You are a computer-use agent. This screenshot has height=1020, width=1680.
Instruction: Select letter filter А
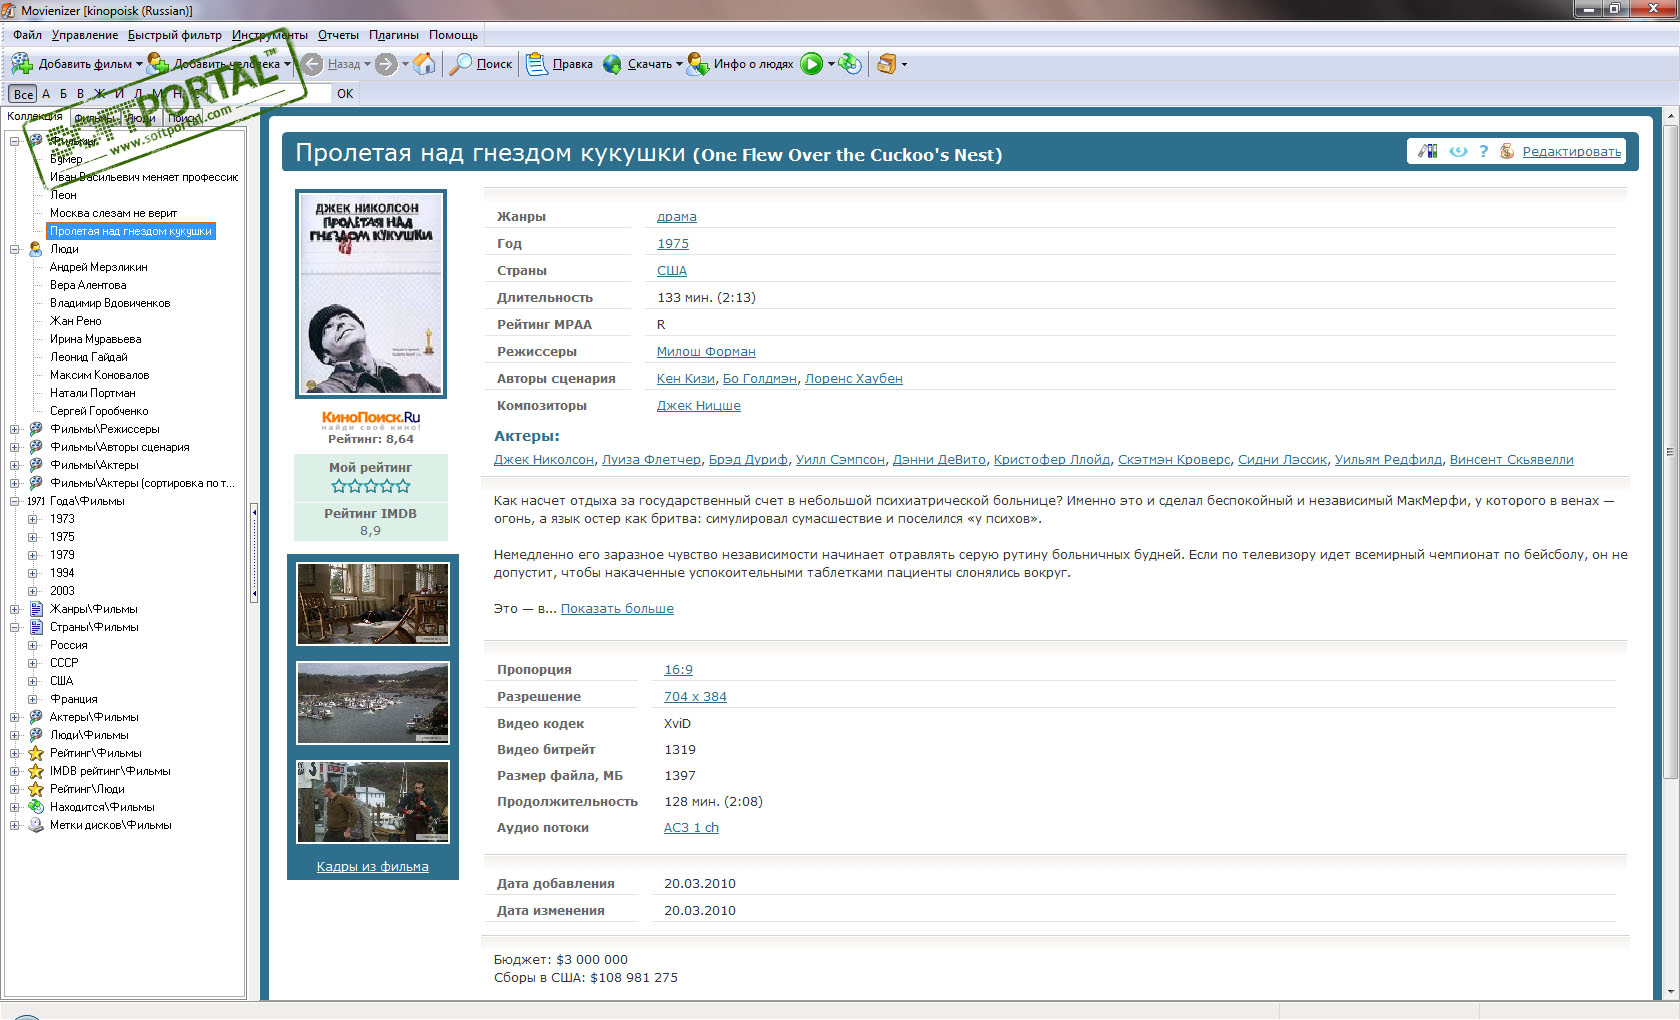(x=46, y=94)
